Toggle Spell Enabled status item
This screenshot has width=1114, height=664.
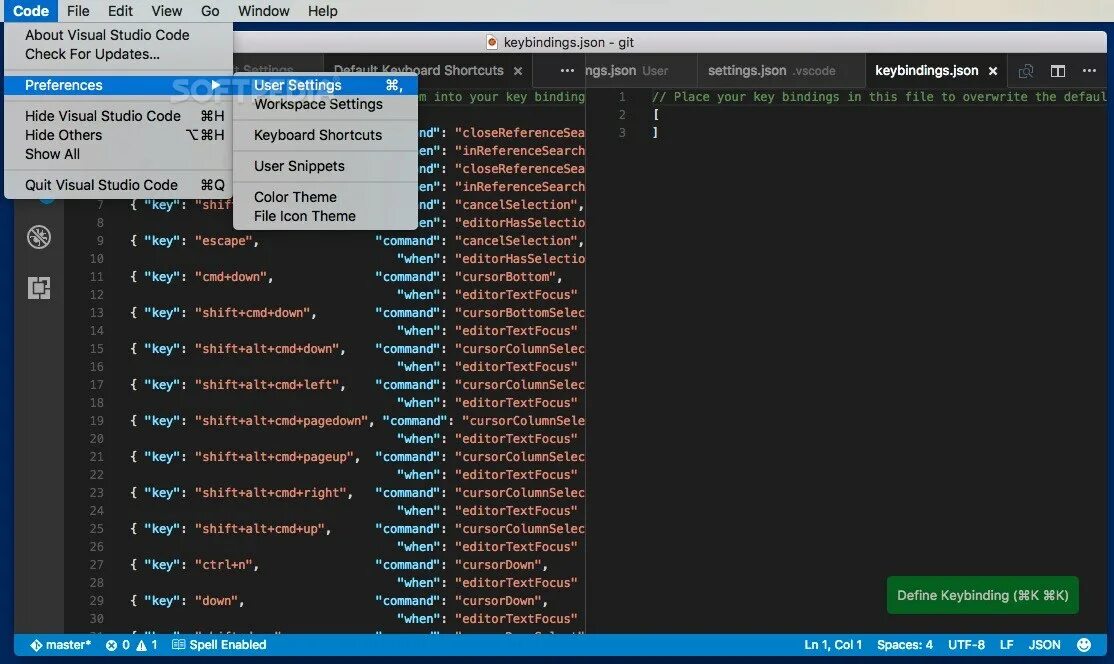pyautogui.click(x=220, y=645)
